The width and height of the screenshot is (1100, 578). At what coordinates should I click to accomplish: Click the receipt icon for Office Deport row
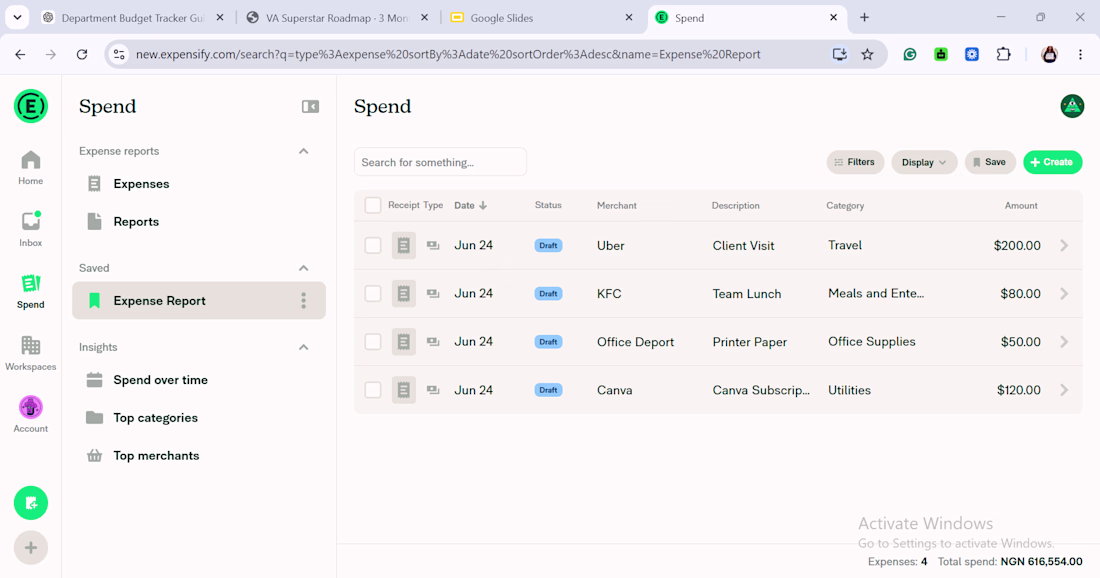[403, 342]
